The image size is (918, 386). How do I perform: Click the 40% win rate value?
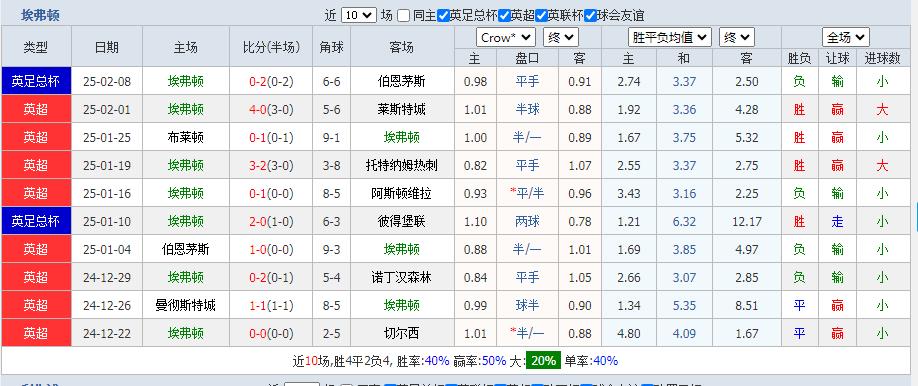pos(437,361)
